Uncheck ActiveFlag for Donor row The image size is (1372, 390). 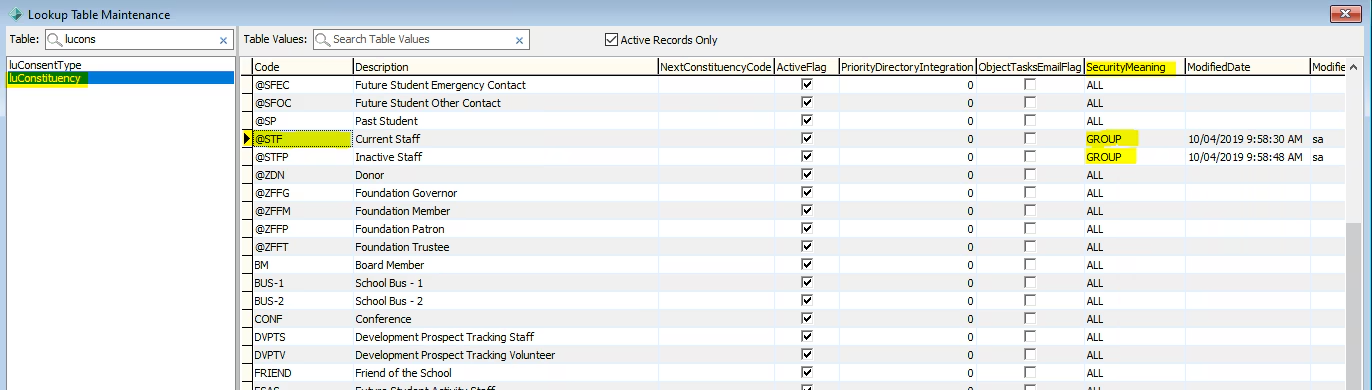[x=807, y=175]
